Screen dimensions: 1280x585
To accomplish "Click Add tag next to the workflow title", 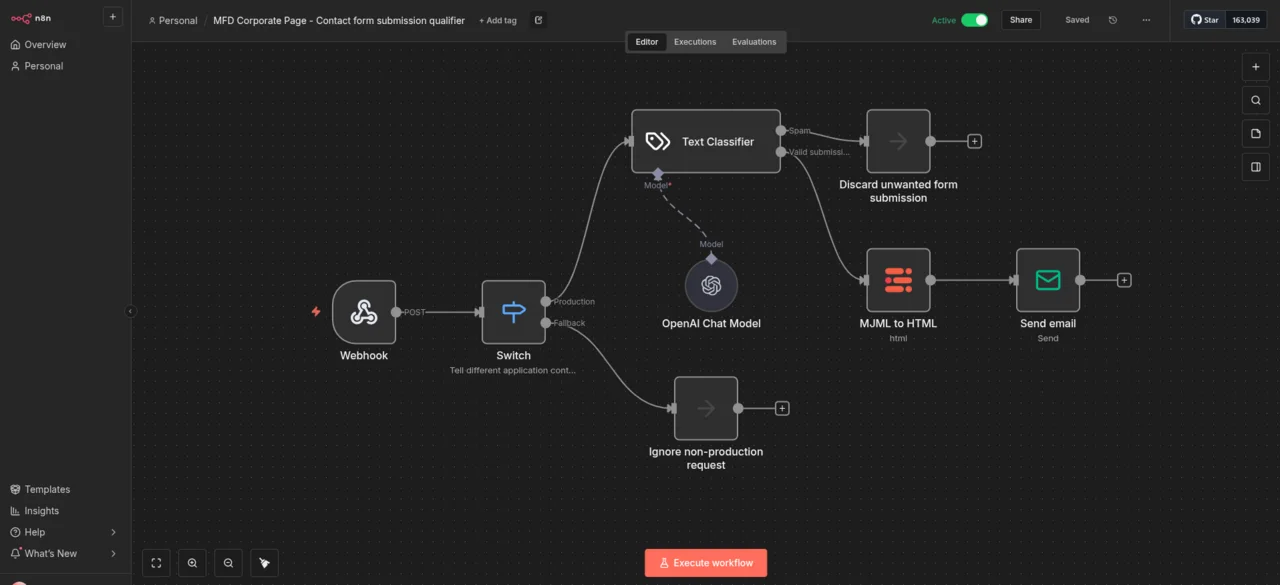I will pyautogui.click(x=497, y=20).
